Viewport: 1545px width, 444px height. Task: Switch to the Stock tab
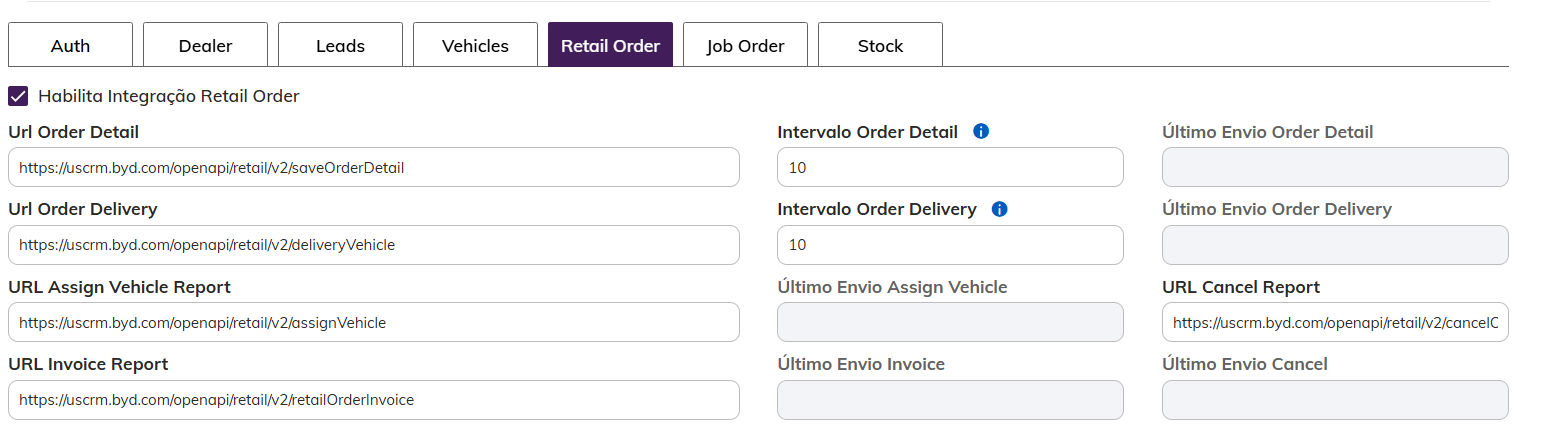[880, 45]
